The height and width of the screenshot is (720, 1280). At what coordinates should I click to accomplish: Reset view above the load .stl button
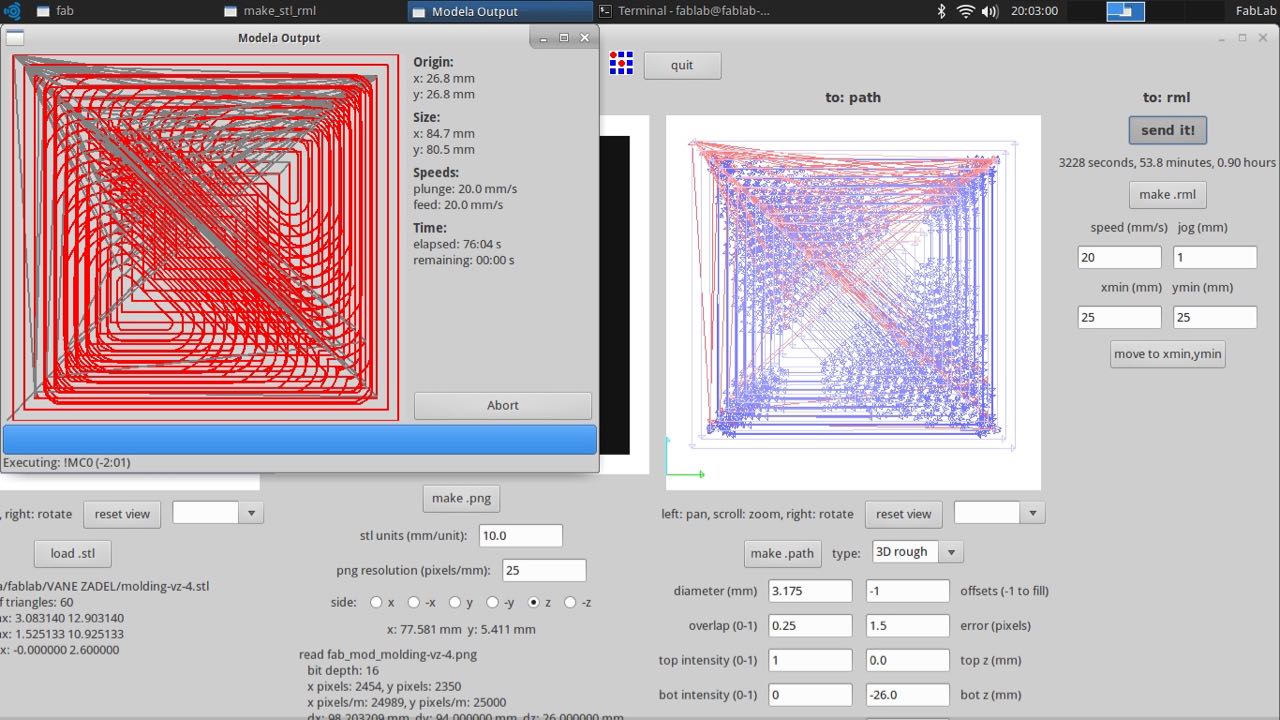[x=122, y=514]
